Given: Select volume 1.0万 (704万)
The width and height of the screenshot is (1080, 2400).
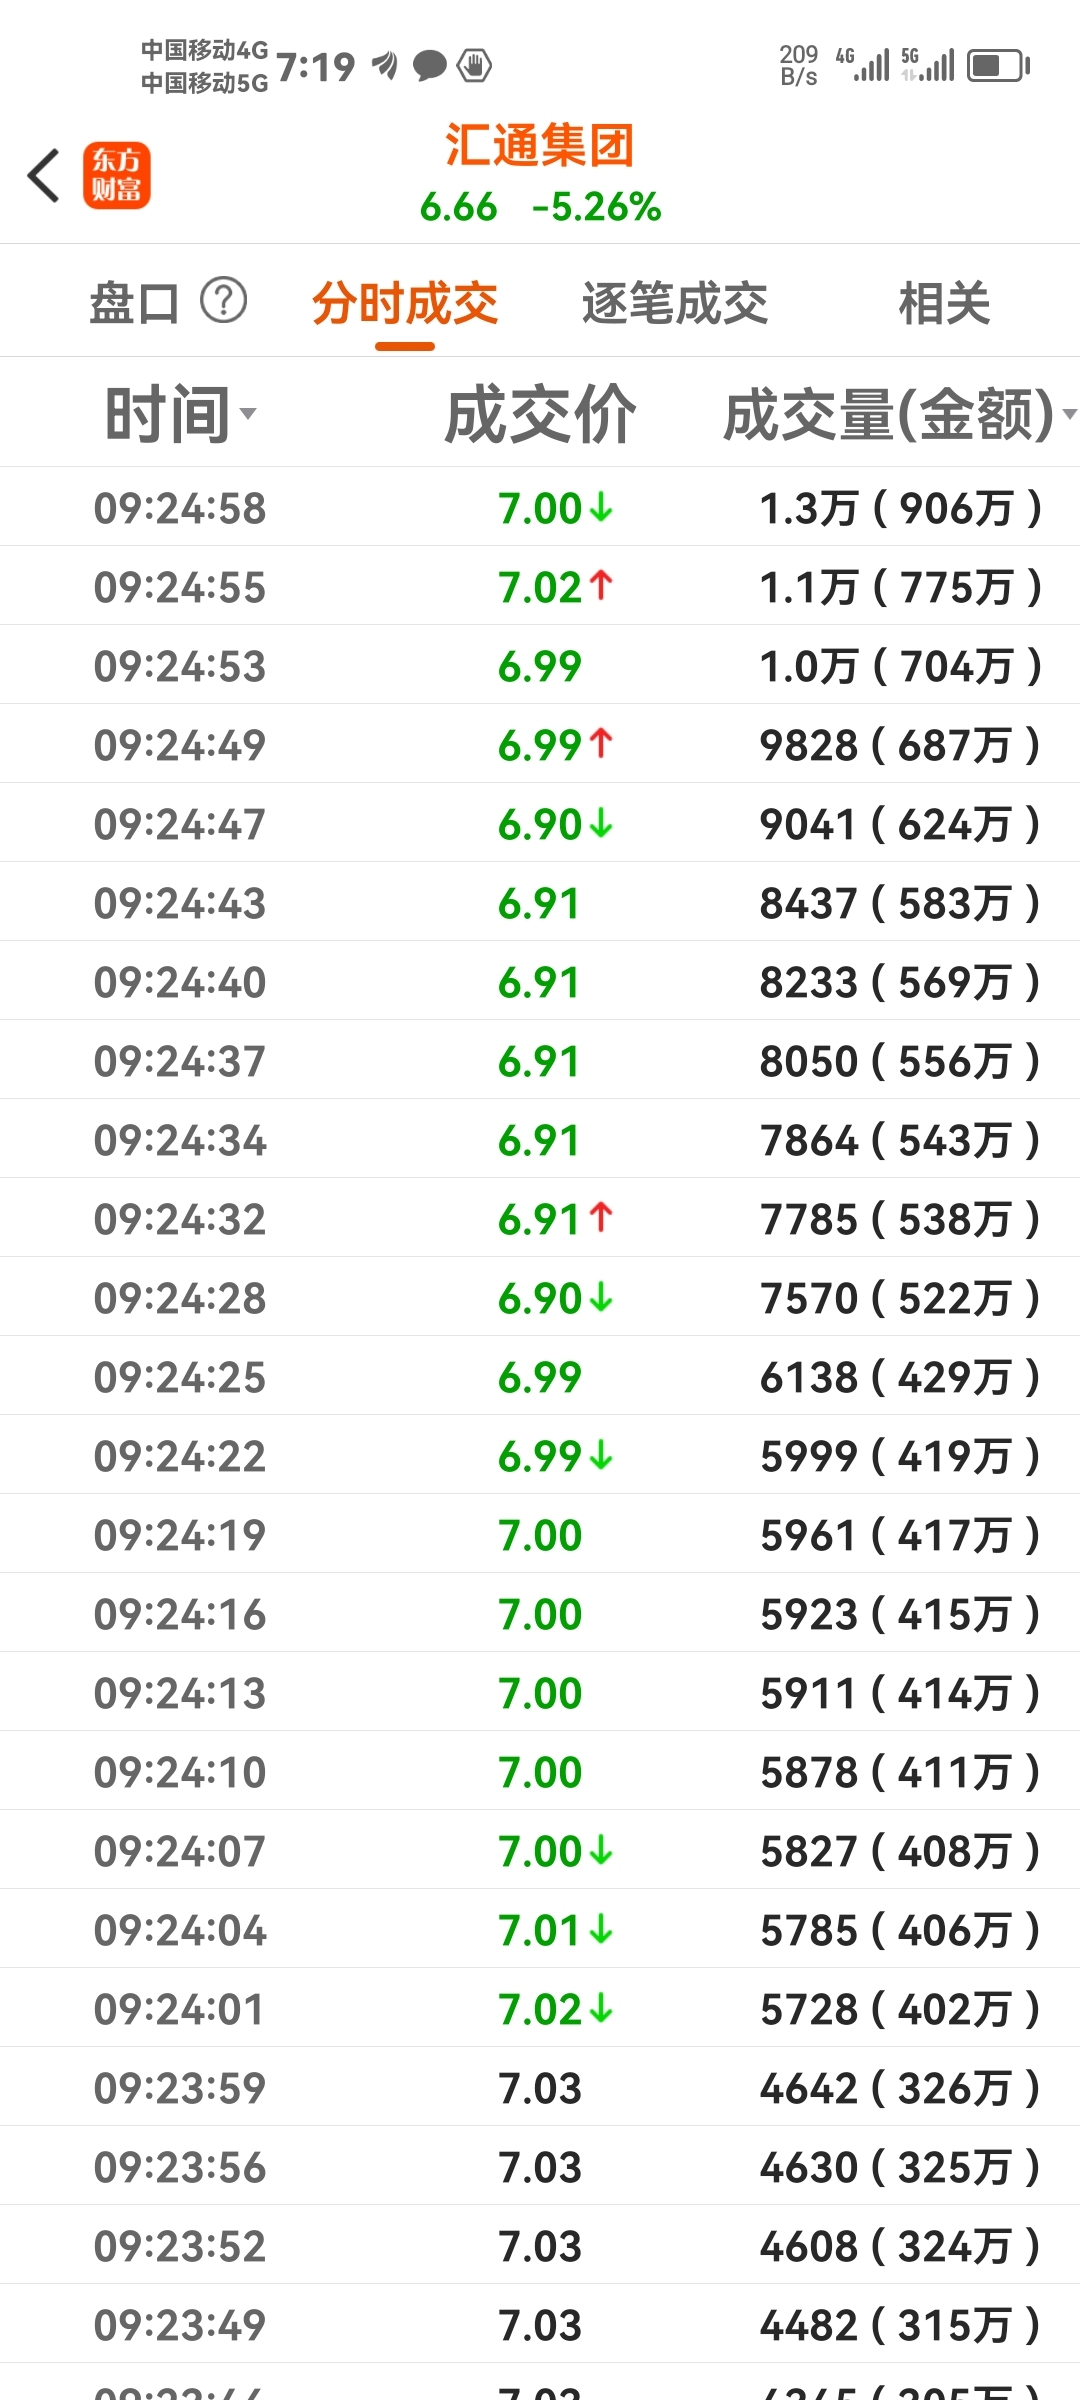Looking at the screenshot, I should [901, 666].
